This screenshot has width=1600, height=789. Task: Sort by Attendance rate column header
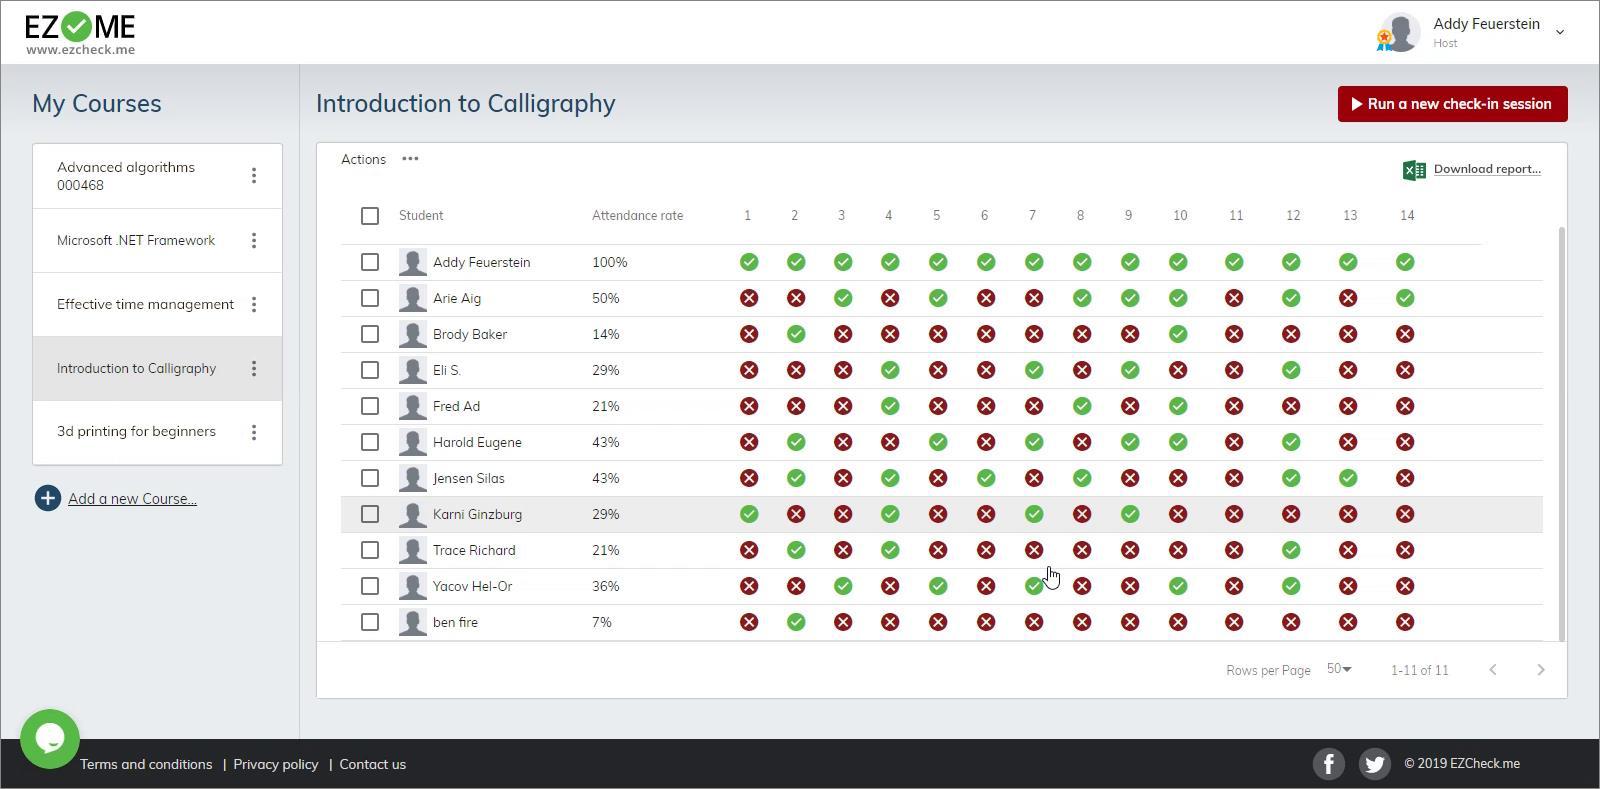(x=637, y=216)
